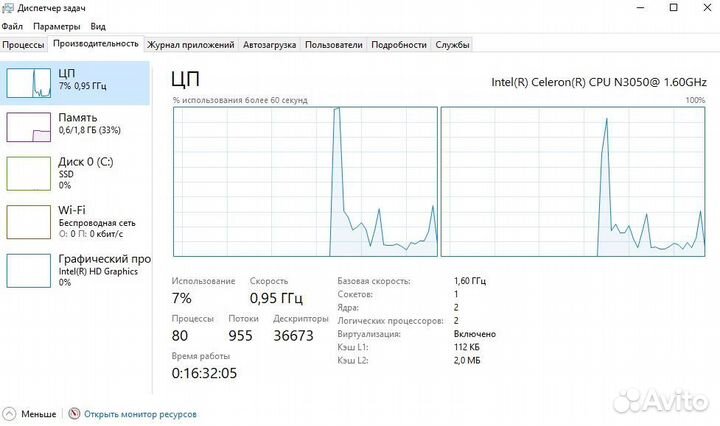Click the Время работы value 0:16:32:05
This screenshot has width=720, height=426.
pos(204,373)
